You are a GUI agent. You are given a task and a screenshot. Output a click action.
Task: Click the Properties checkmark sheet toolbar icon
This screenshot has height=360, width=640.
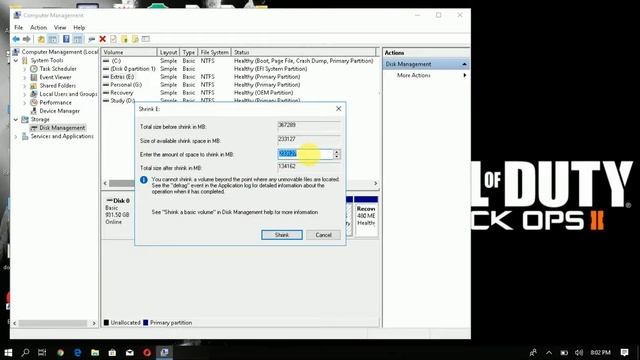[x=113, y=39]
